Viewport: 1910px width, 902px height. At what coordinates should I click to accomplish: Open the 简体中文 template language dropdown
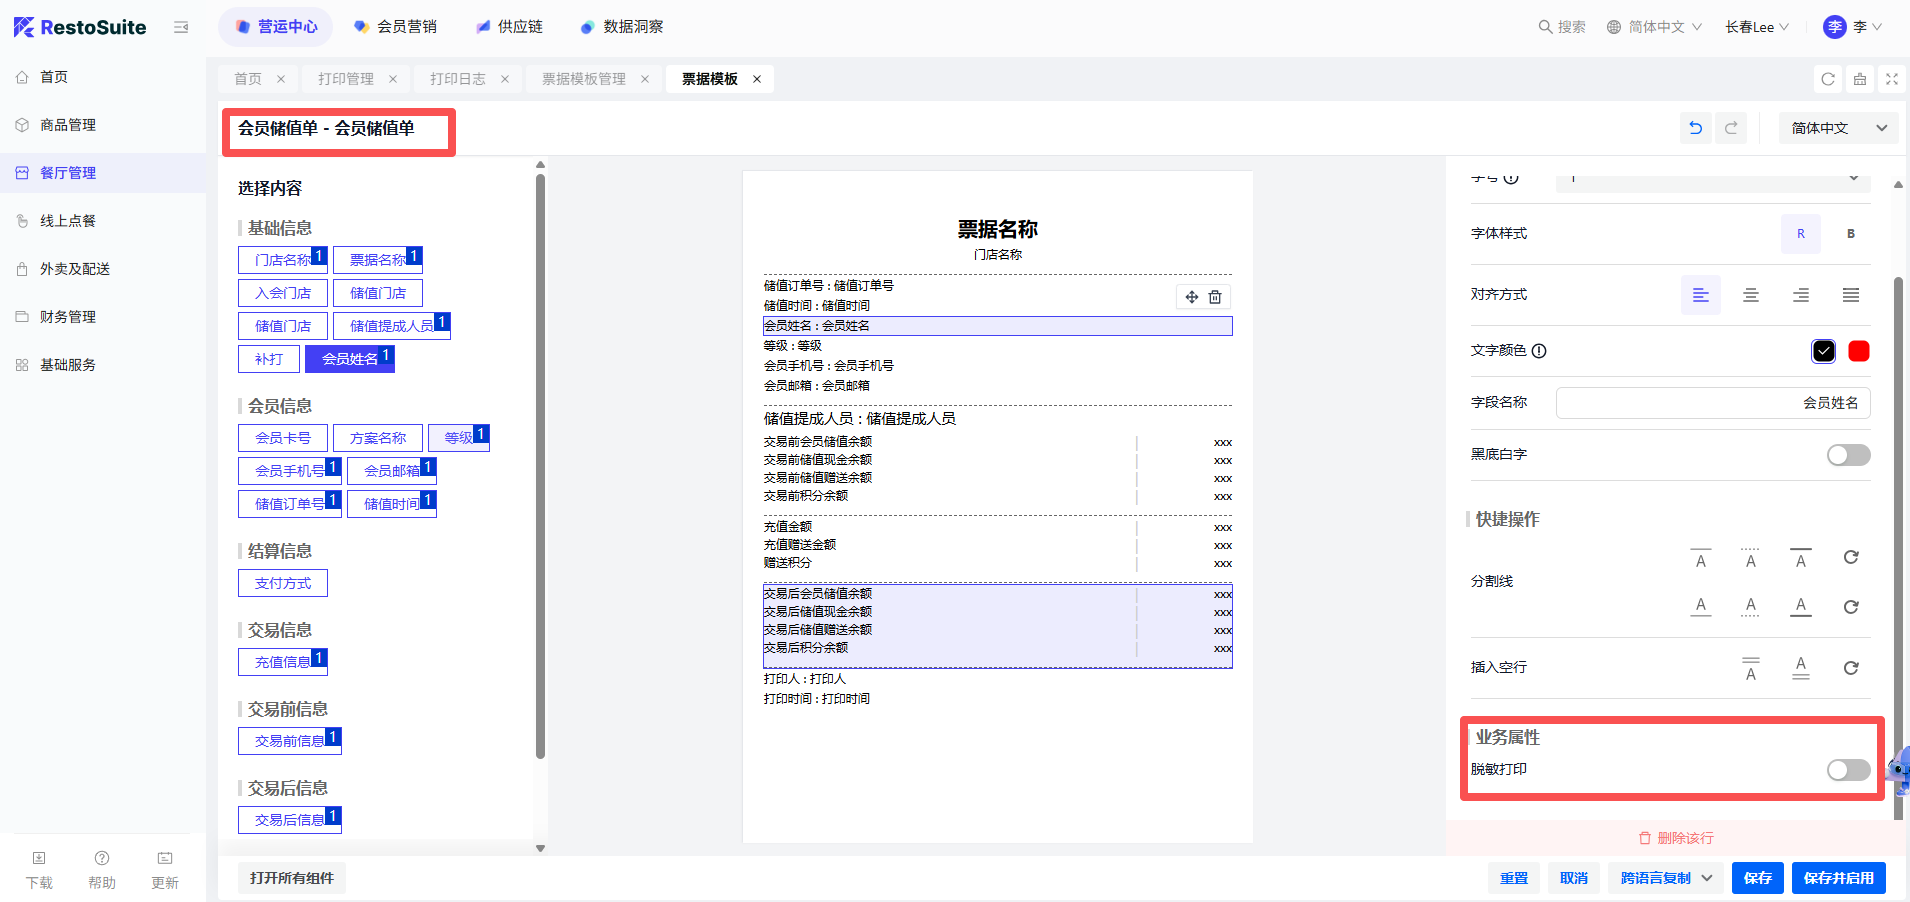[1838, 128]
